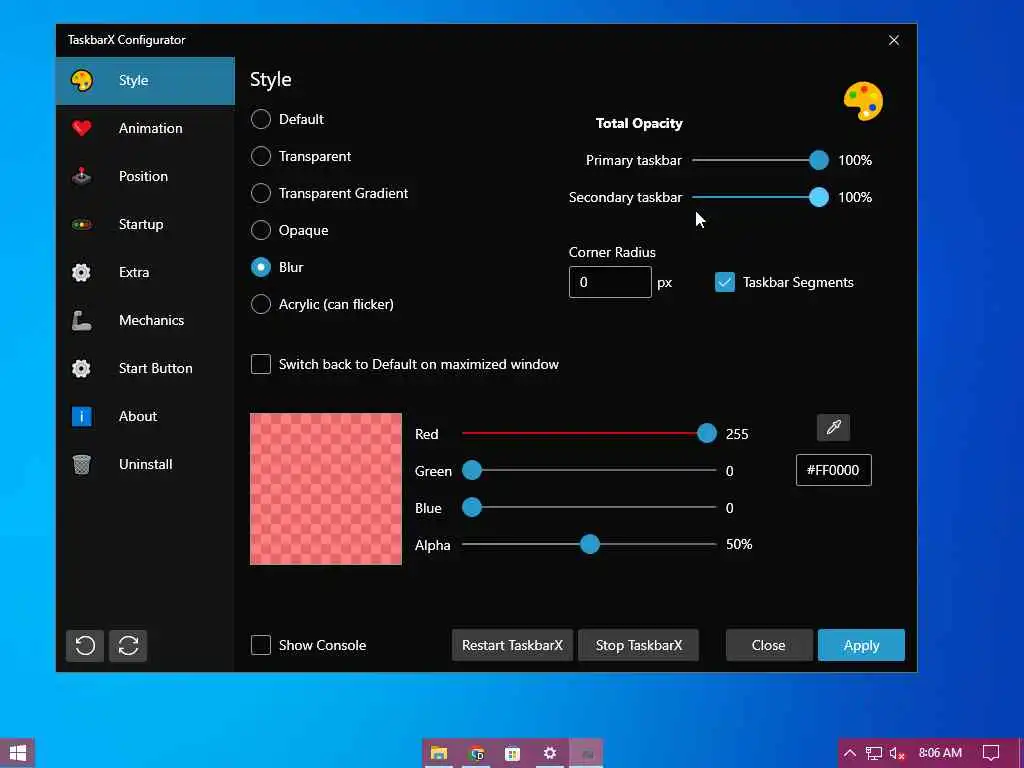Click the network tray icon
The width and height of the screenshot is (1024, 768).
874,754
